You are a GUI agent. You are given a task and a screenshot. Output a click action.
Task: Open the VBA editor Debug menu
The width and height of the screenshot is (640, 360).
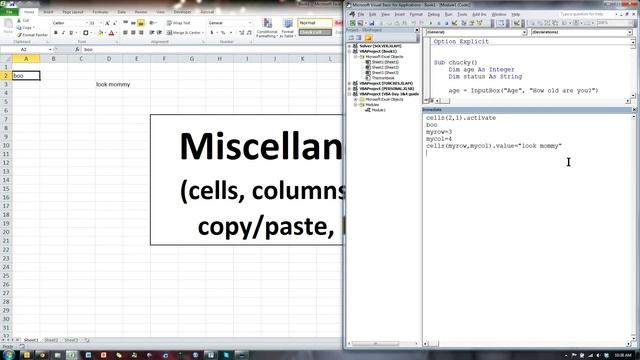(x=433, y=14)
